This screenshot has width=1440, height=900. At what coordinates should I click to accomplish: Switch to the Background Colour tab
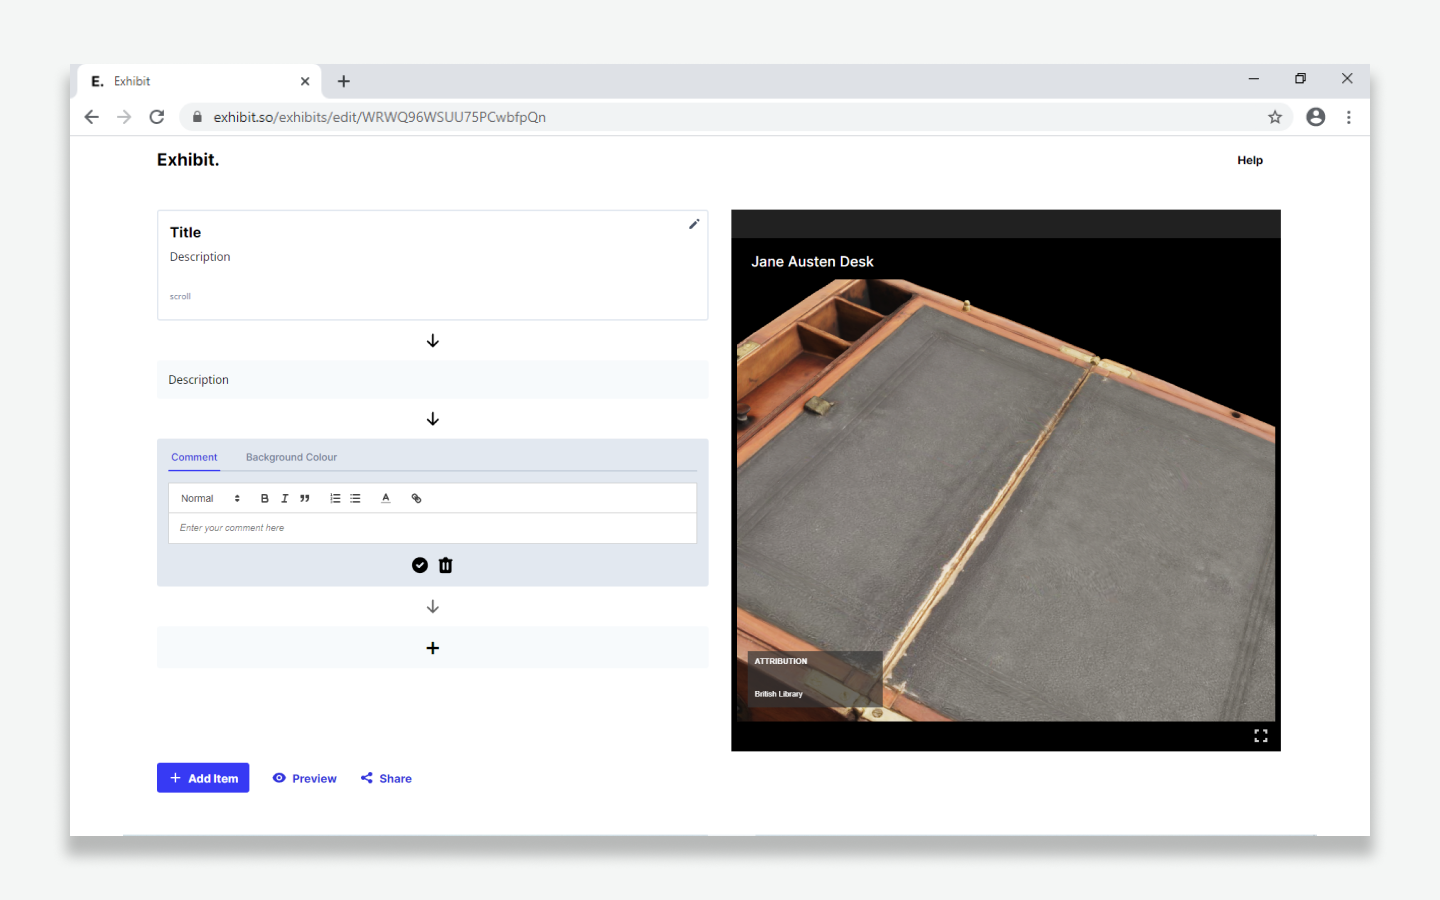(x=291, y=457)
